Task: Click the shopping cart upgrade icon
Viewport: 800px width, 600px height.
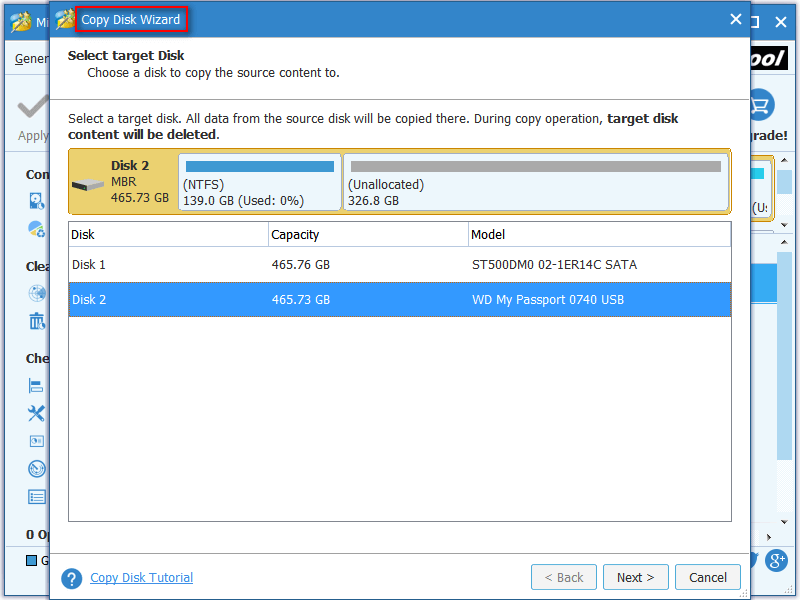Action: click(761, 106)
